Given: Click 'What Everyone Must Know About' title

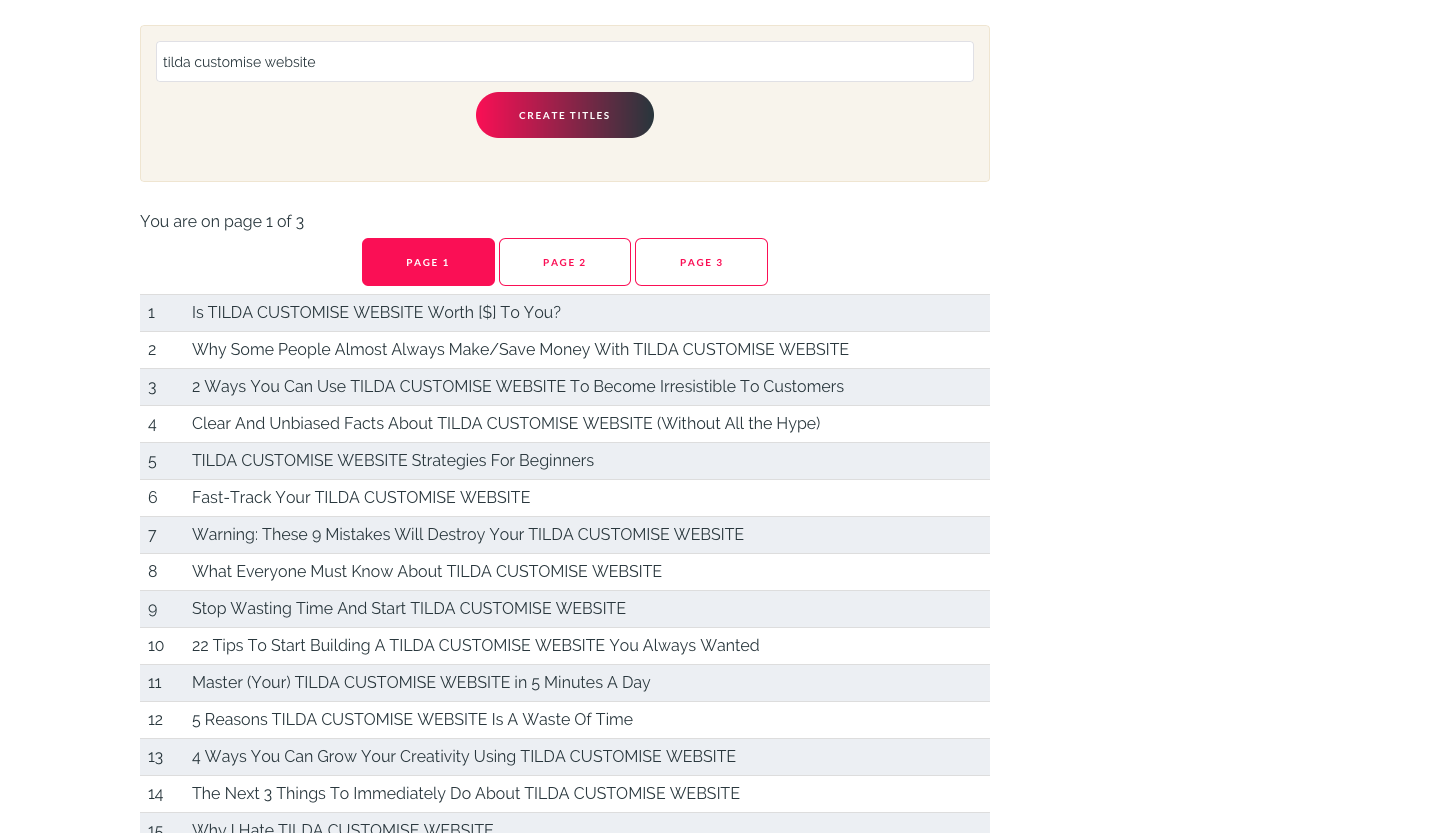Looking at the screenshot, I should [x=427, y=572].
